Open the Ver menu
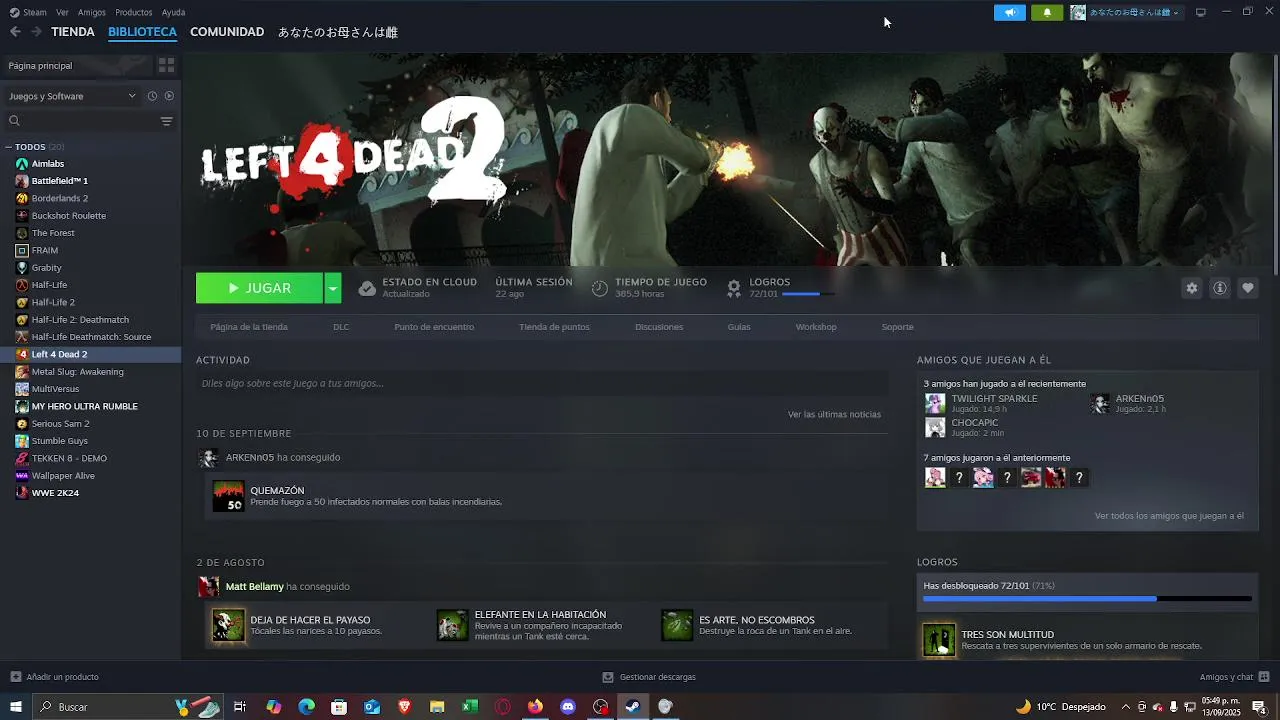The image size is (1280, 720). coord(62,12)
